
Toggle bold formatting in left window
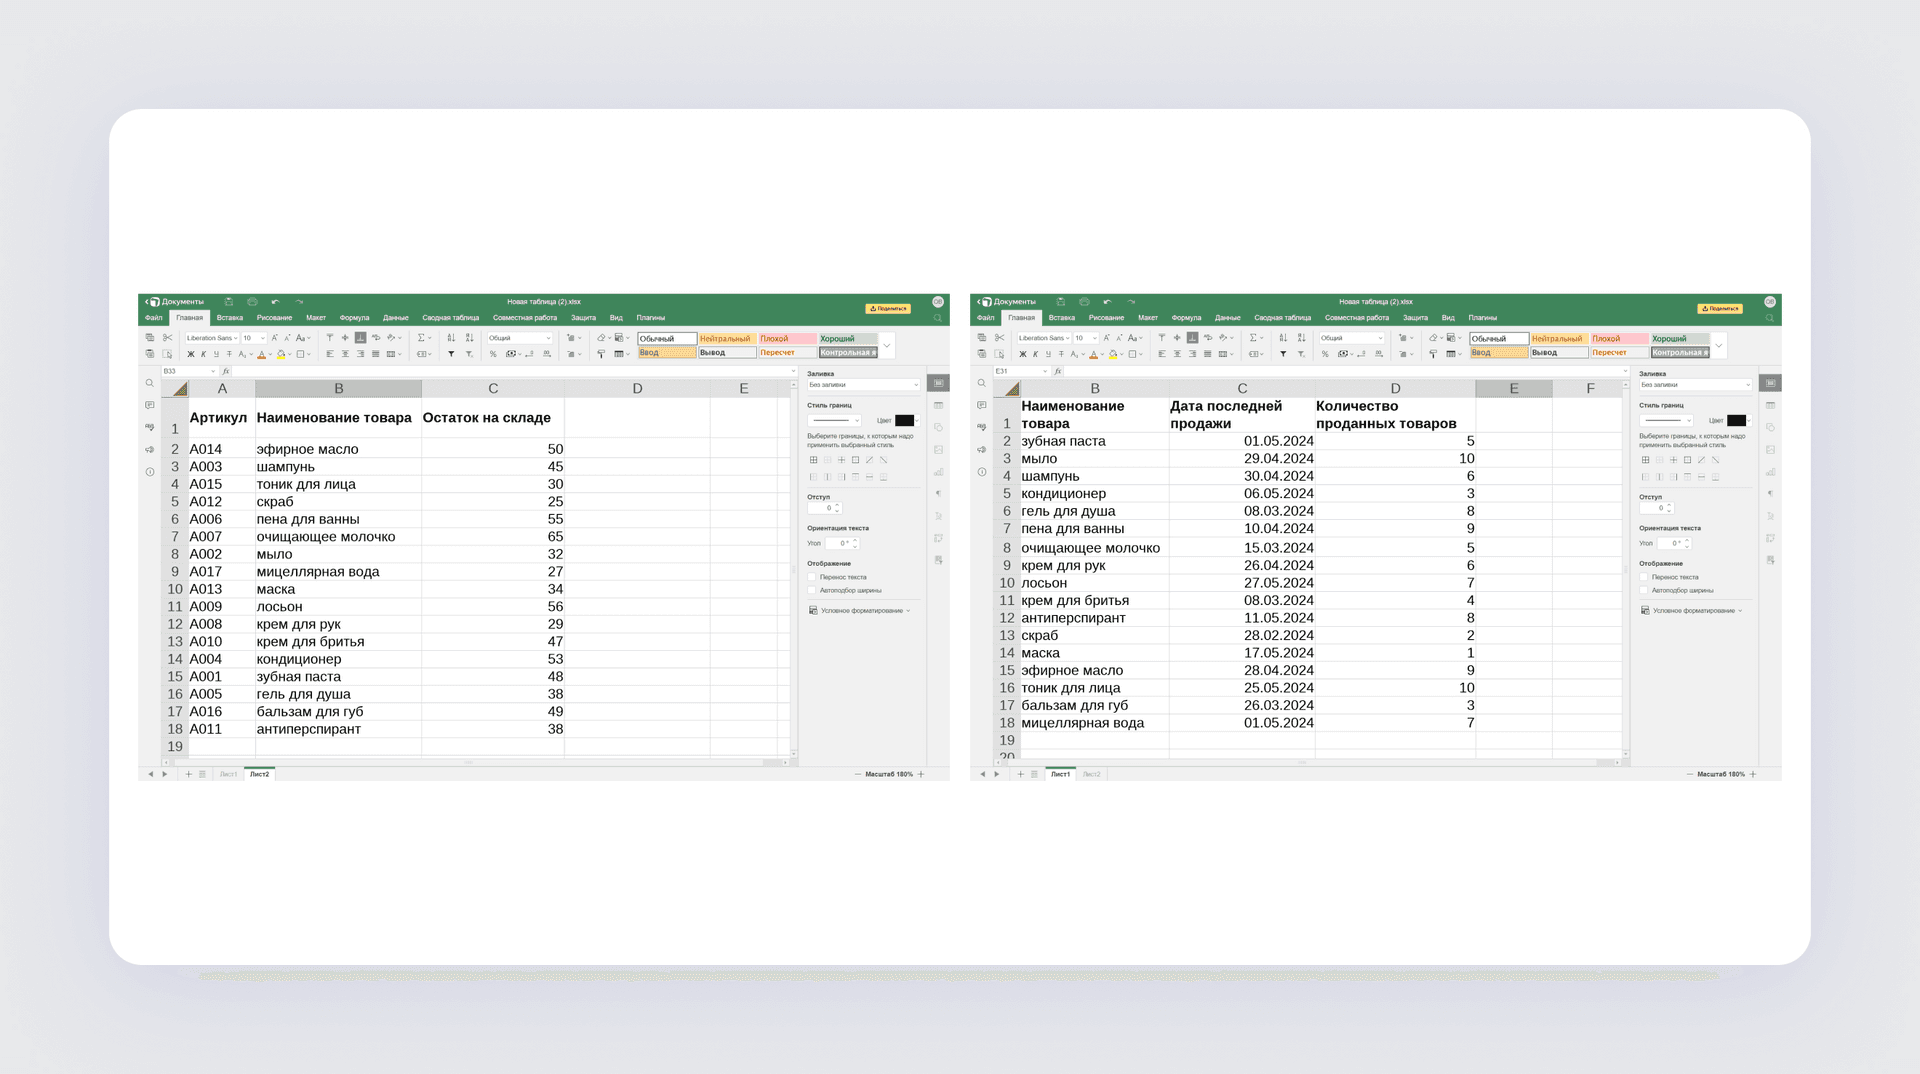pos(191,354)
